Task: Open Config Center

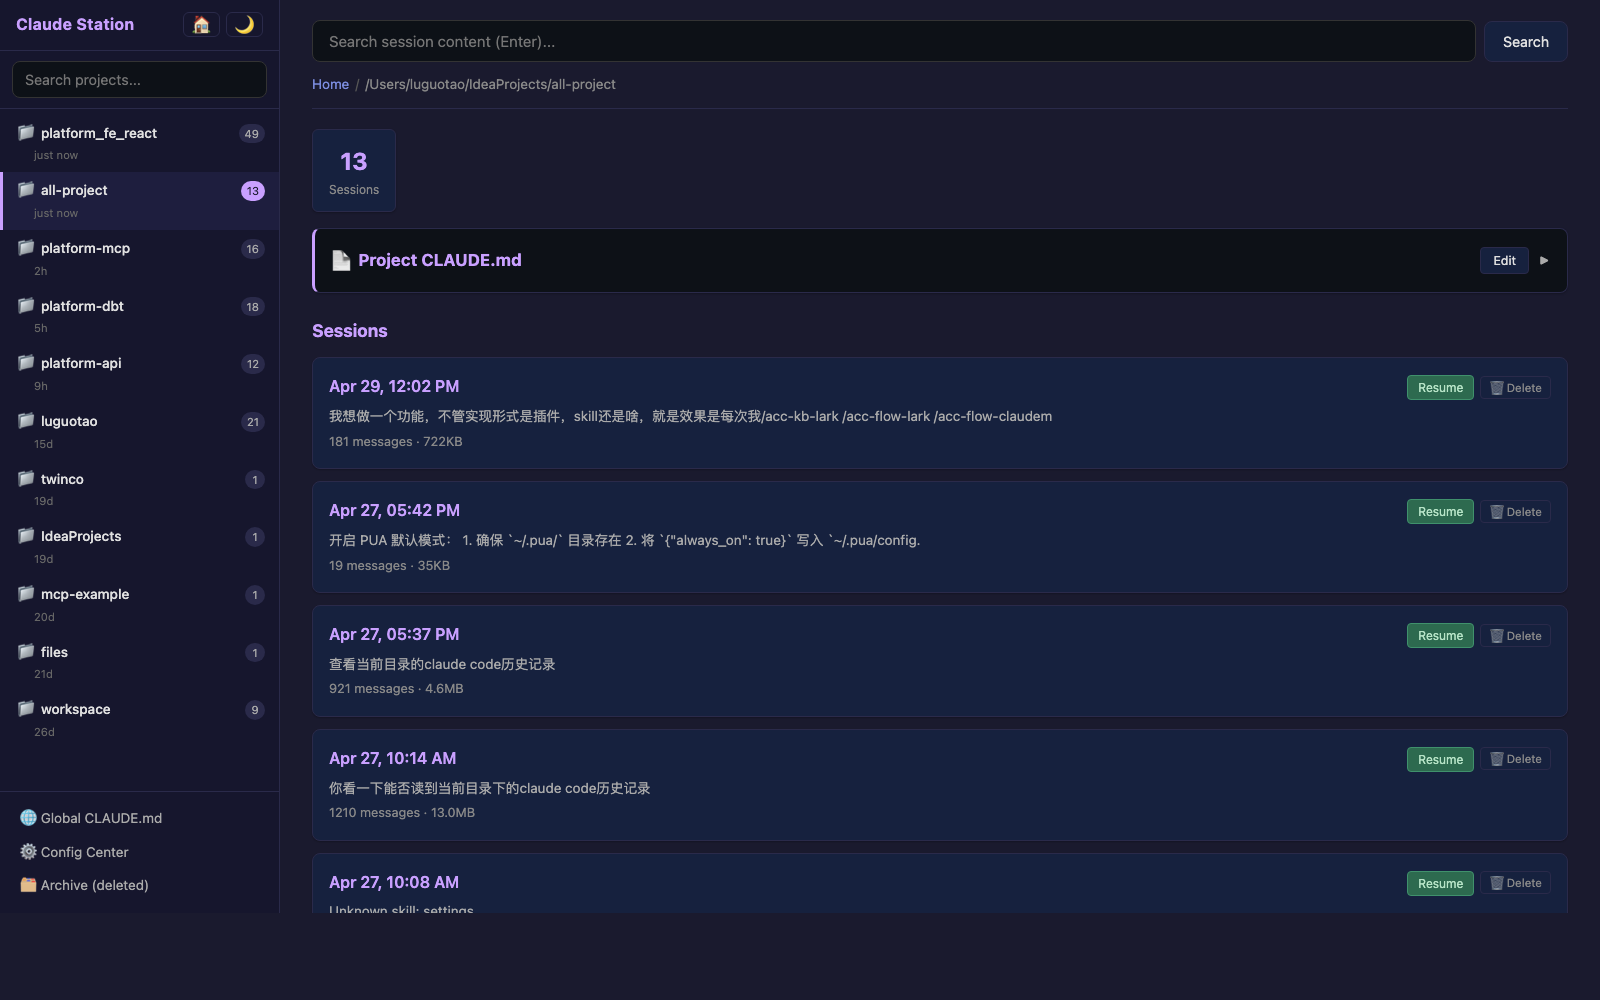Action: 139,852
